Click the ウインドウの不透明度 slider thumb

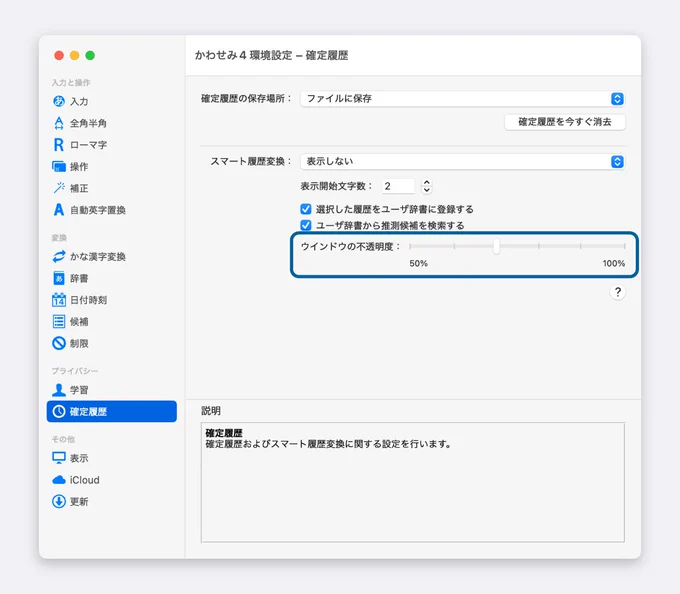click(x=496, y=247)
